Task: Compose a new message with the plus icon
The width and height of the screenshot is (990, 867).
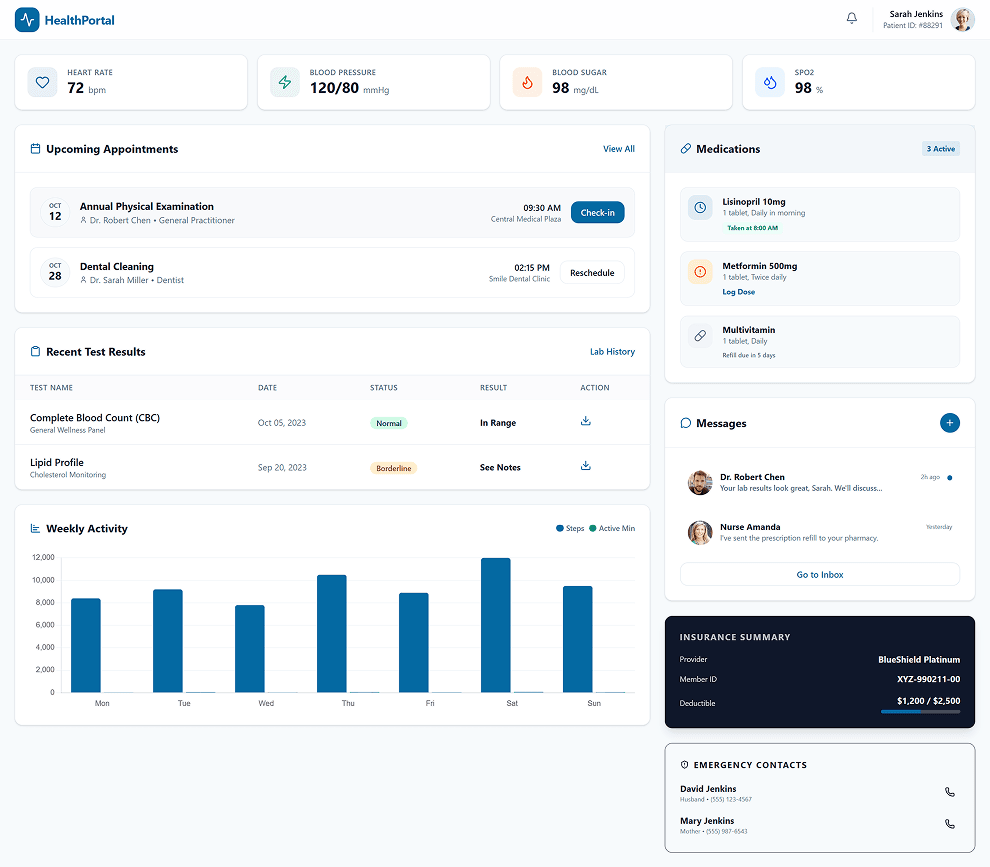Action: 950,423
